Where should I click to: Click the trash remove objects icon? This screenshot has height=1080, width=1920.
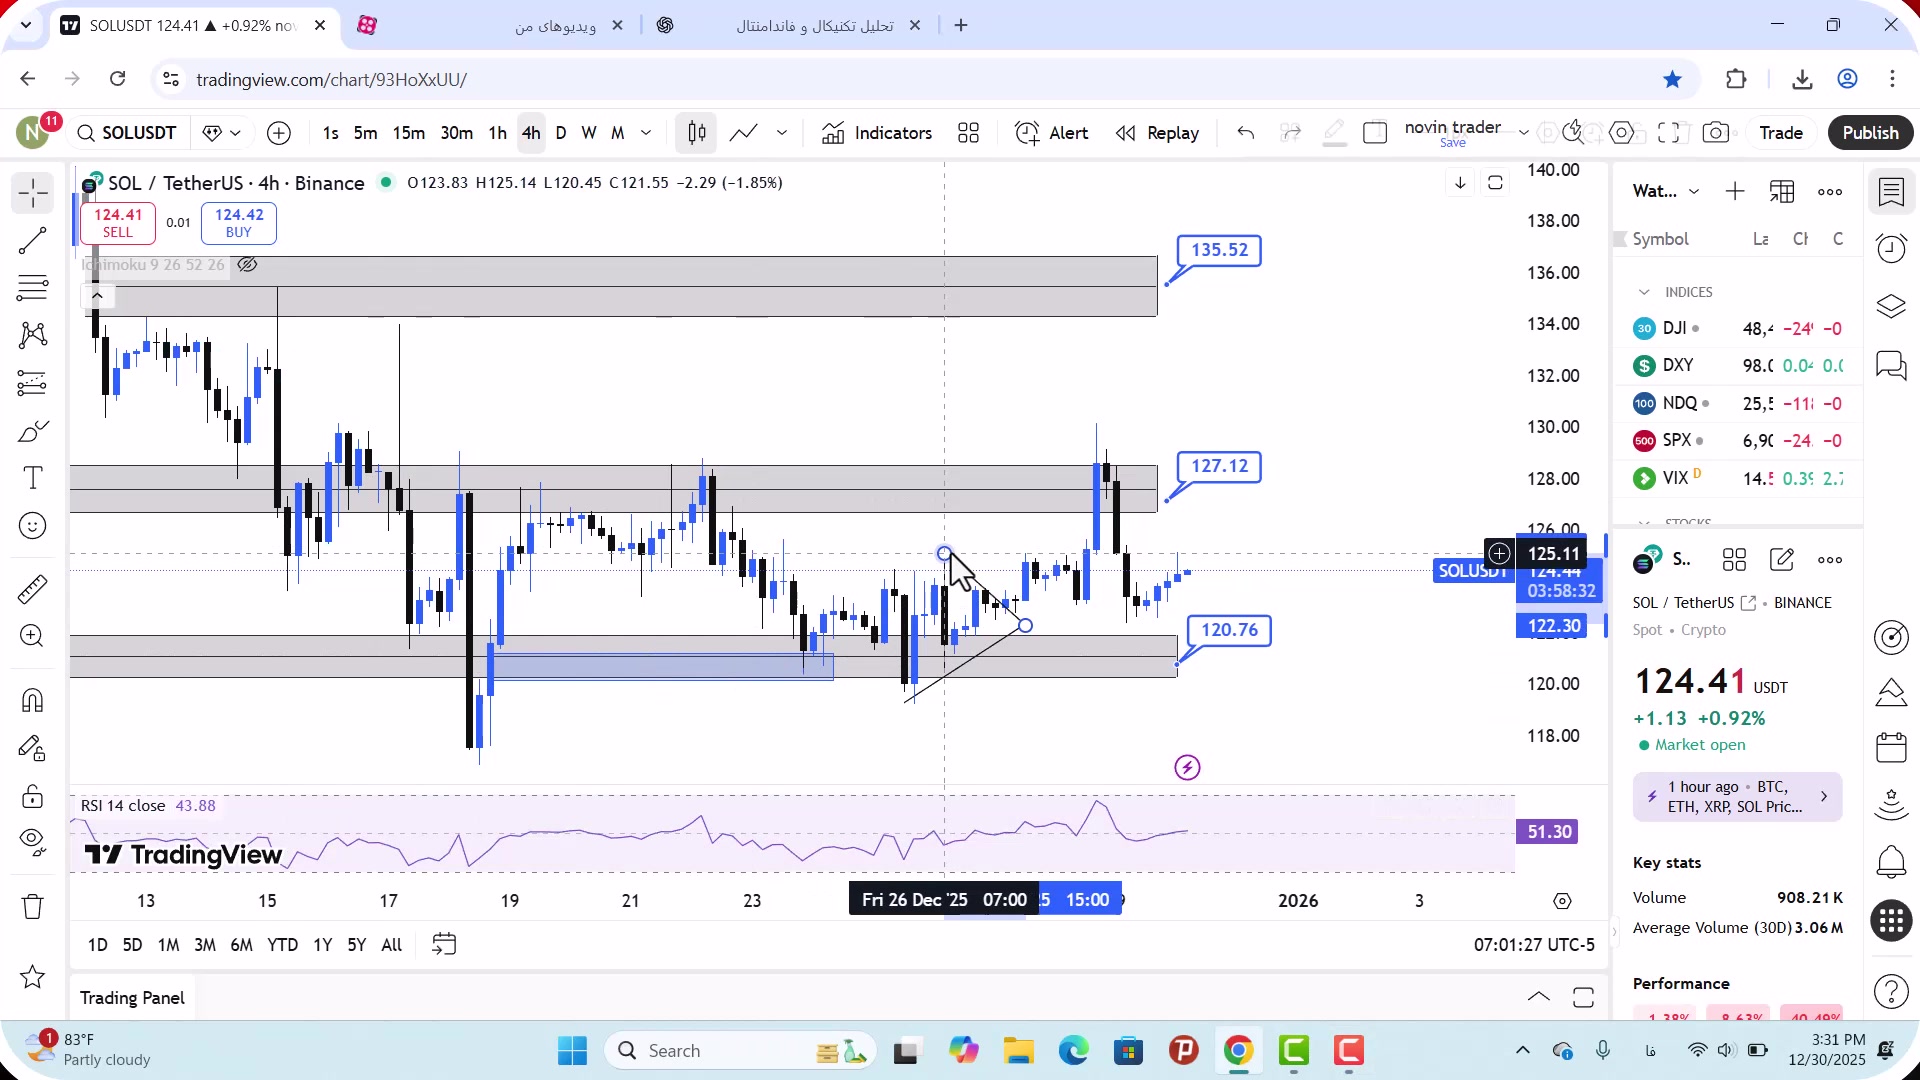coord(32,906)
